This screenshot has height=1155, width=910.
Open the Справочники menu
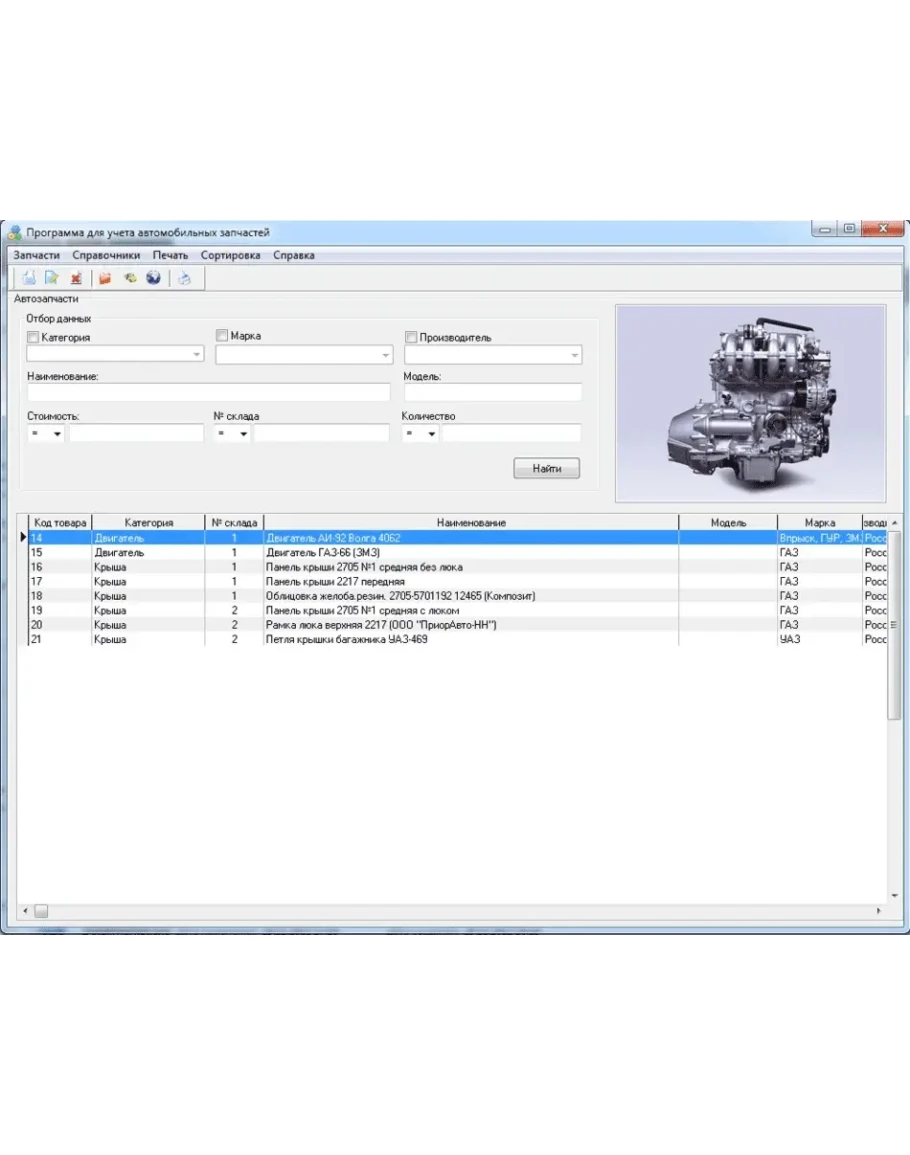pyautogui.click(x=106, y=255)
